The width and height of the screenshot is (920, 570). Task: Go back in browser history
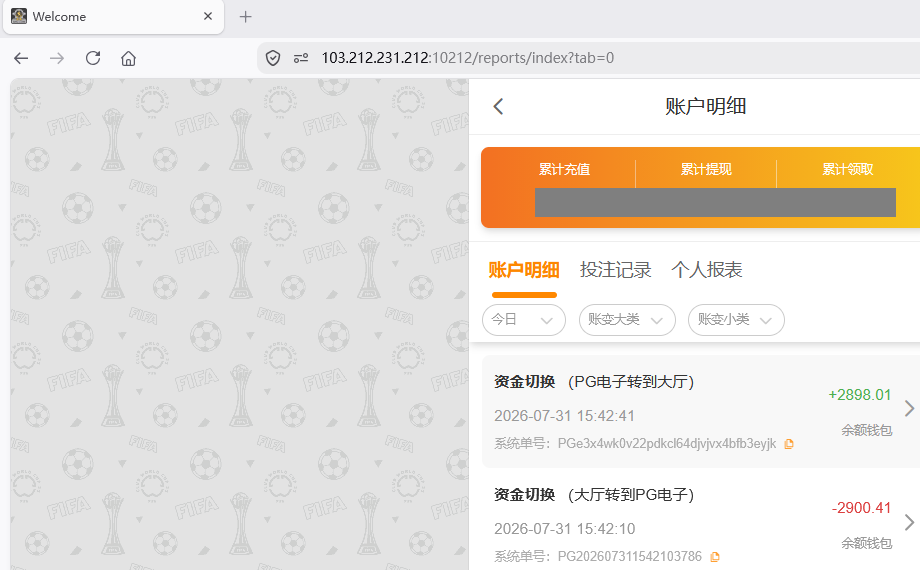coord(21,58)
